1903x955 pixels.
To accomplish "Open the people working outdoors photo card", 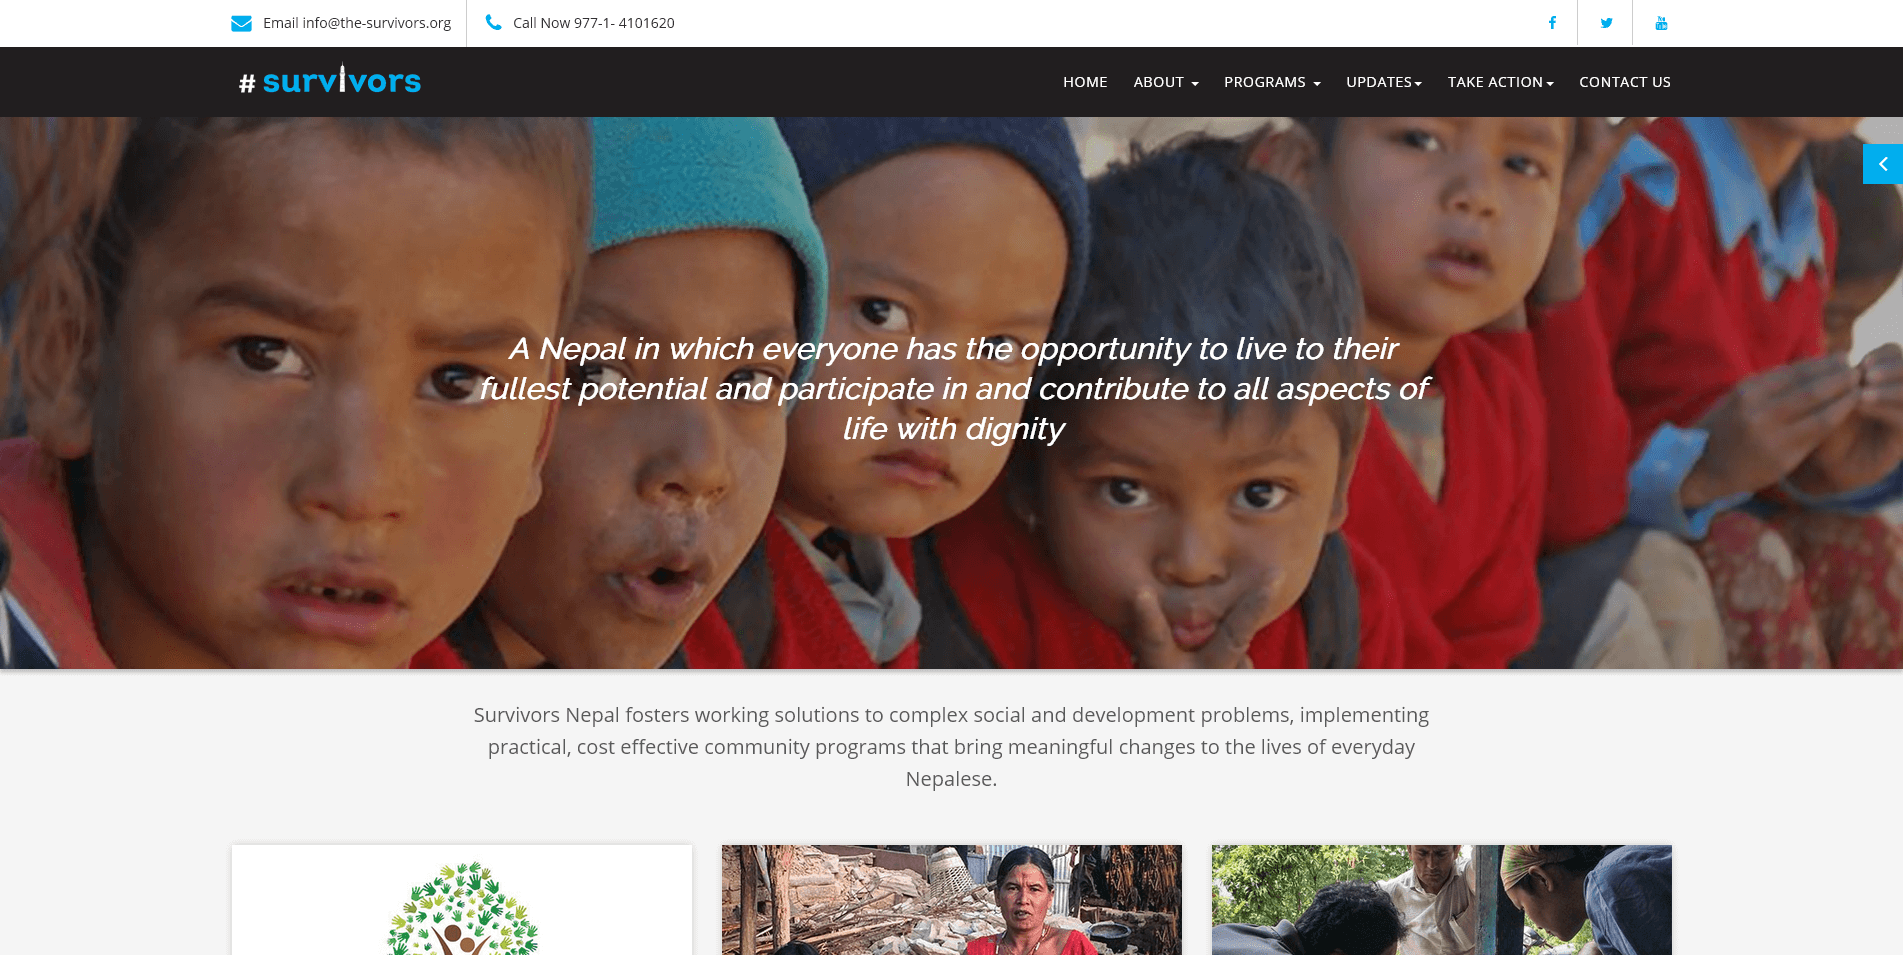I will [x=1442, y=900].
